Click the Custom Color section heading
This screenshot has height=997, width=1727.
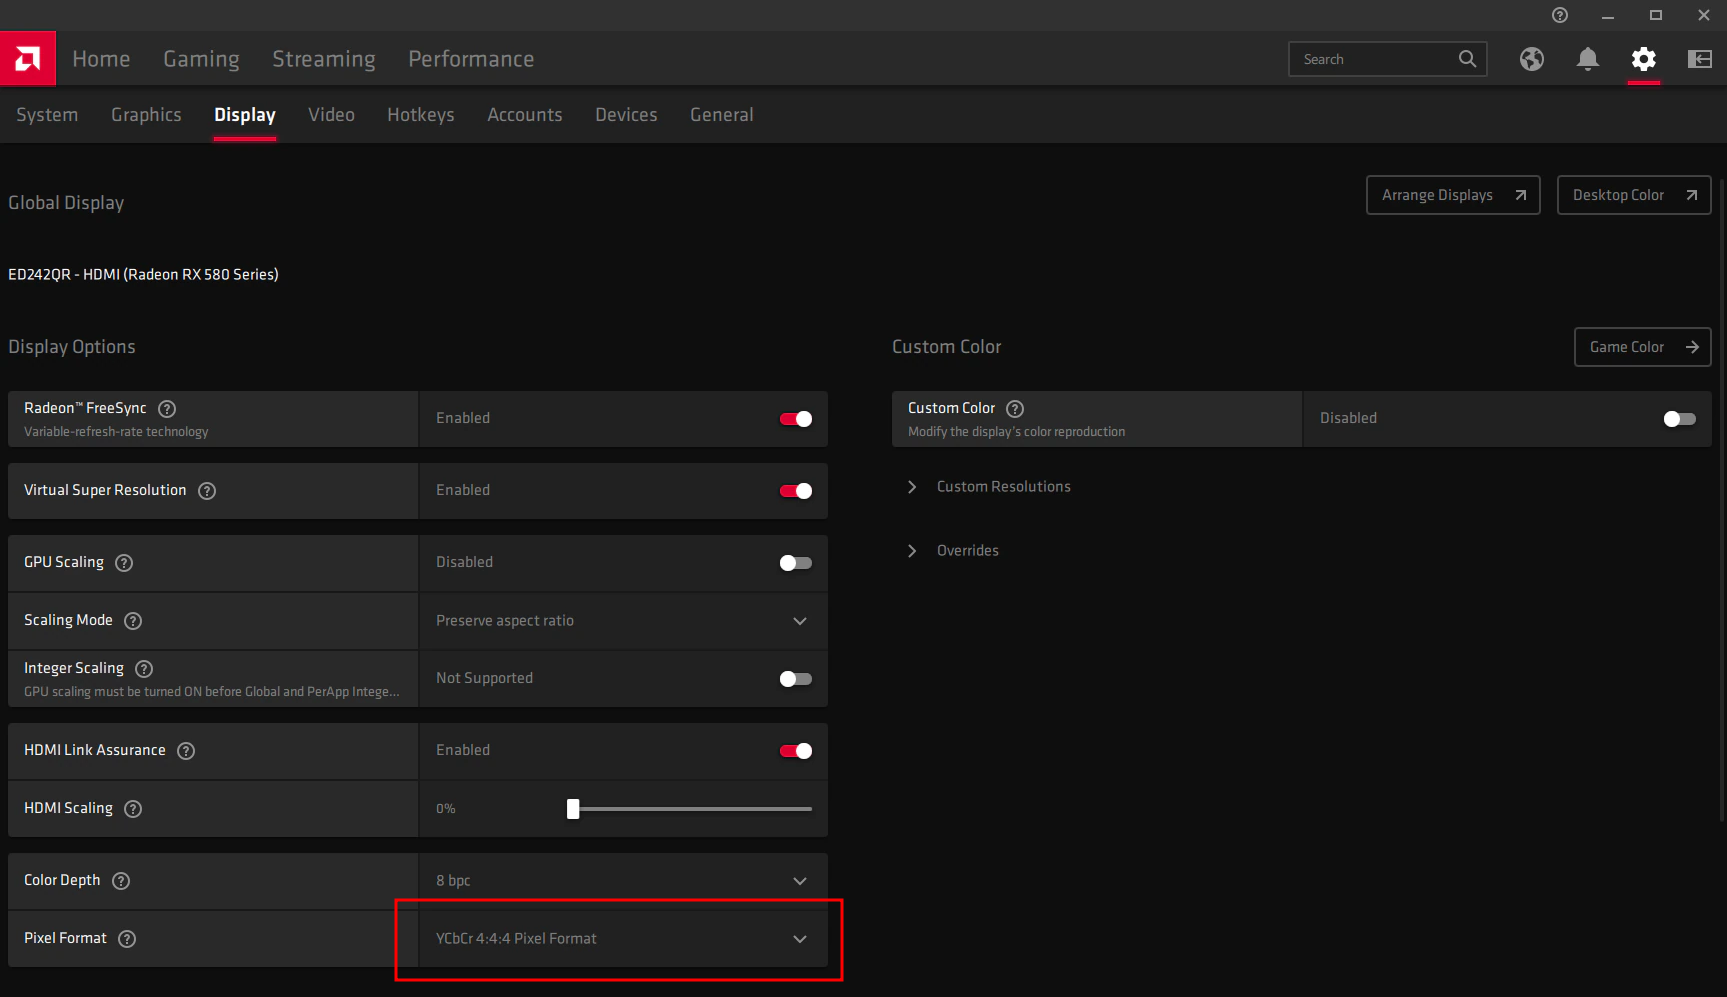[x=946, y=347]
